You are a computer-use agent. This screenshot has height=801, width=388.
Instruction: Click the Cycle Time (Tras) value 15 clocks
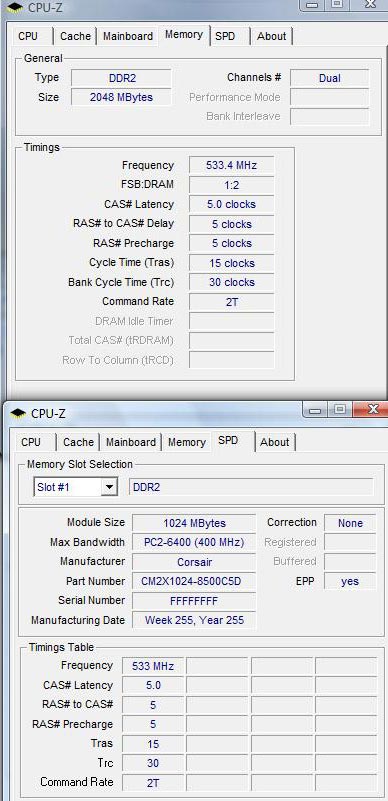pos(231,263)
